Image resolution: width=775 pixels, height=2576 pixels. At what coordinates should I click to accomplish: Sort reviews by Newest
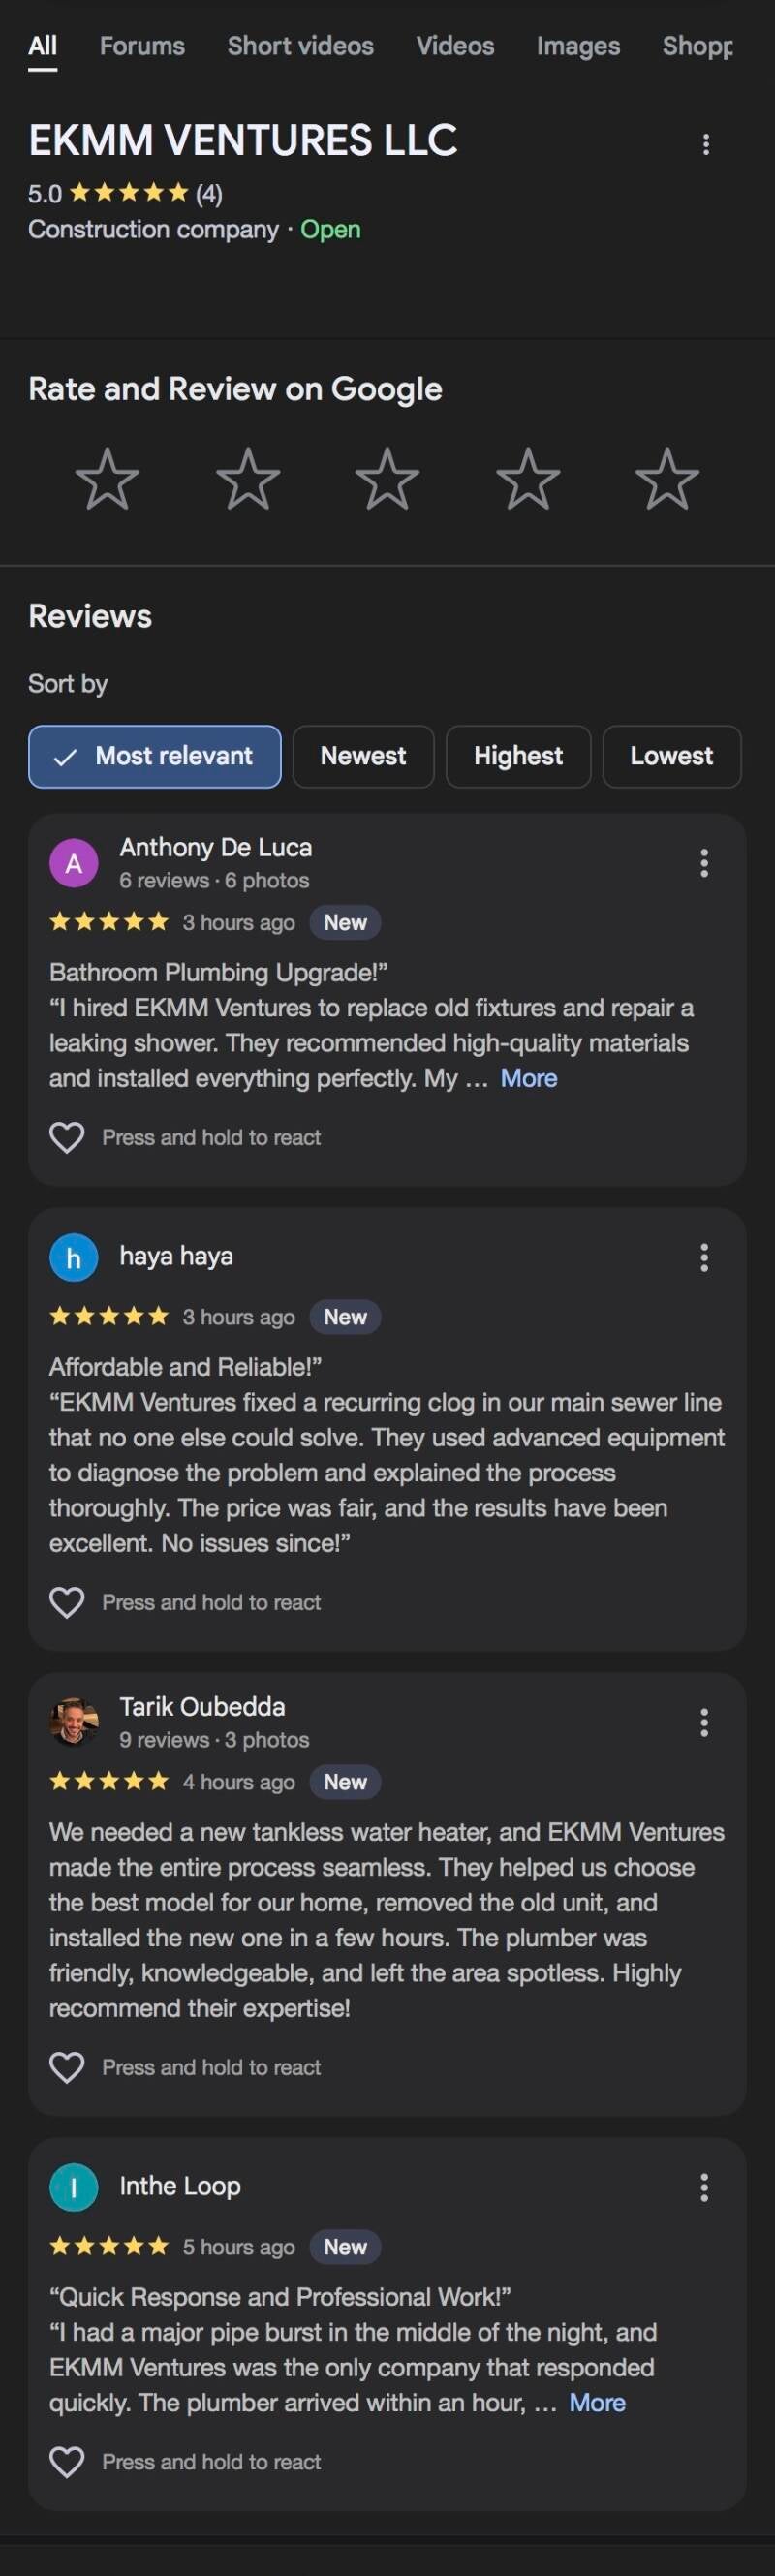(x=363, y=756)
